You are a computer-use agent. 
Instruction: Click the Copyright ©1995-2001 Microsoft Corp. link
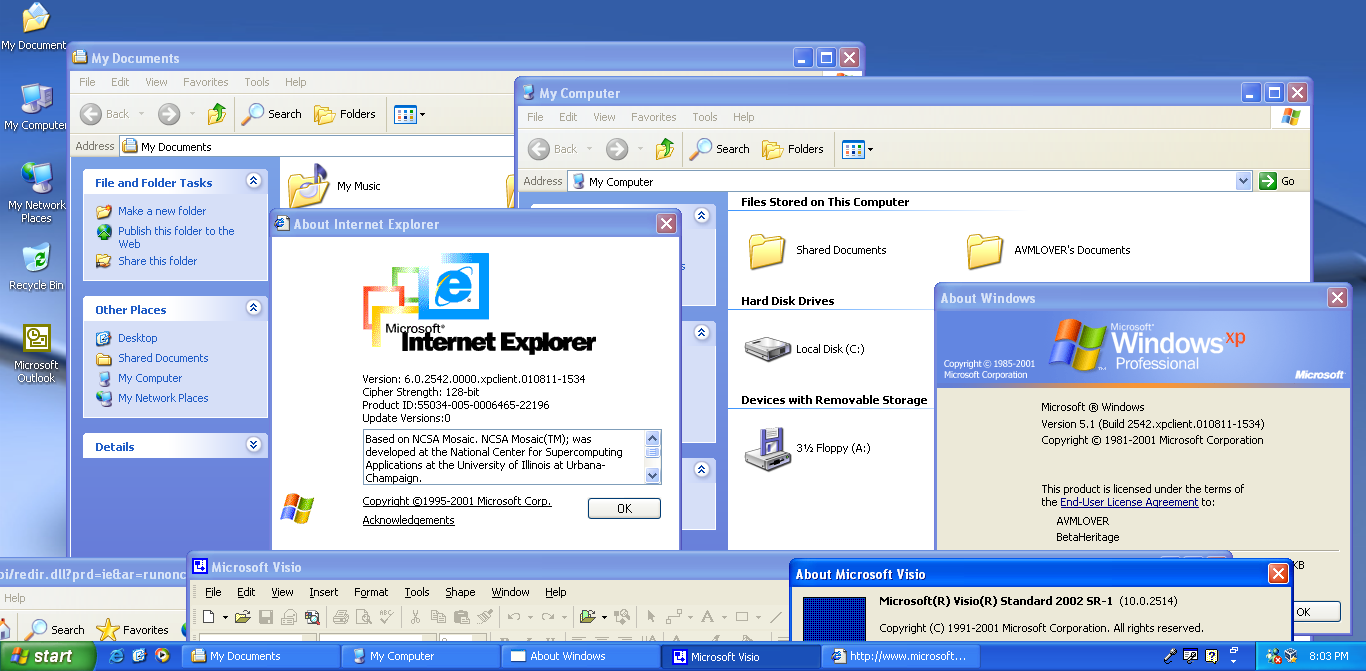coord(457,501)
